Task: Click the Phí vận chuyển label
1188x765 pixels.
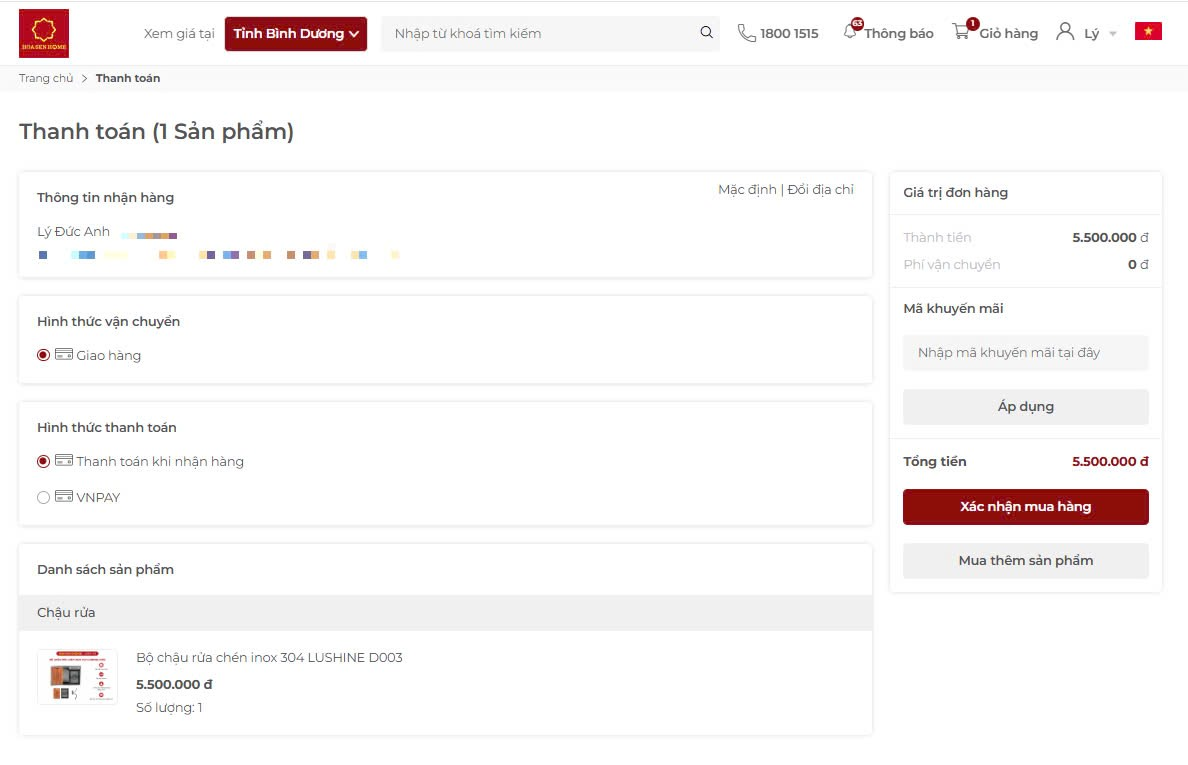Action: [x=952, y=264]
